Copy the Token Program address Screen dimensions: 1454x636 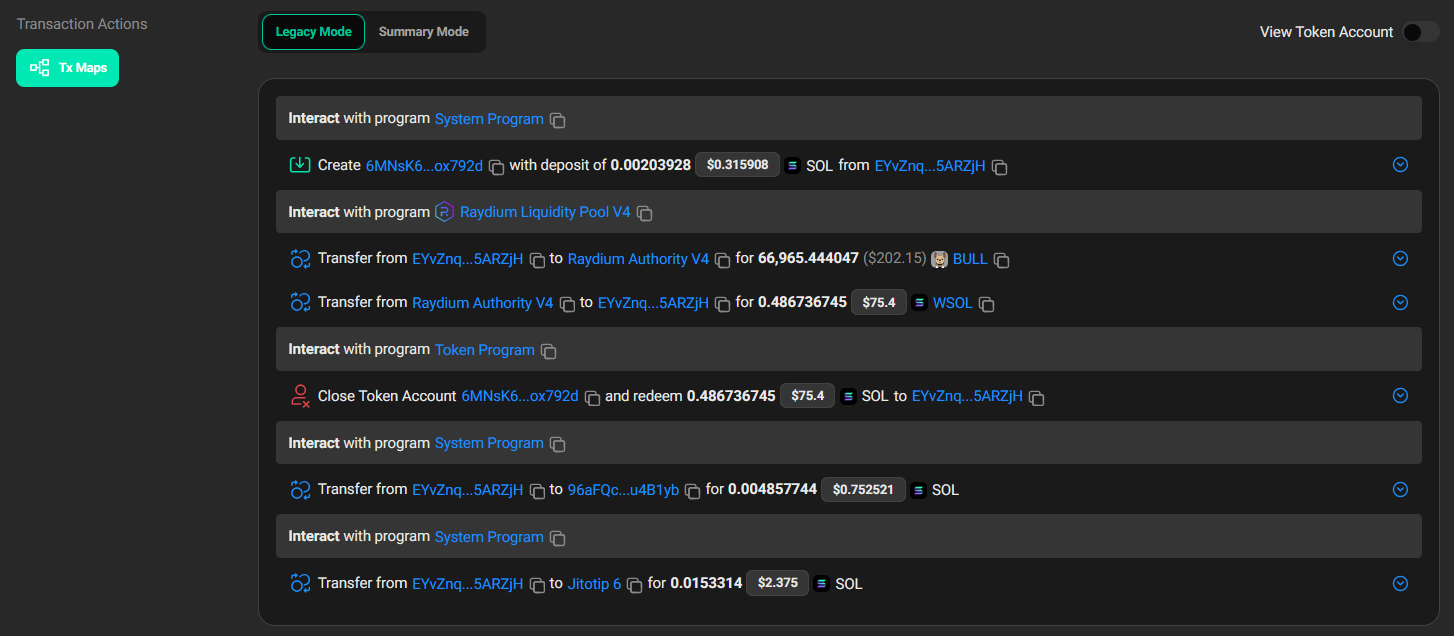[x=548, y=351]
